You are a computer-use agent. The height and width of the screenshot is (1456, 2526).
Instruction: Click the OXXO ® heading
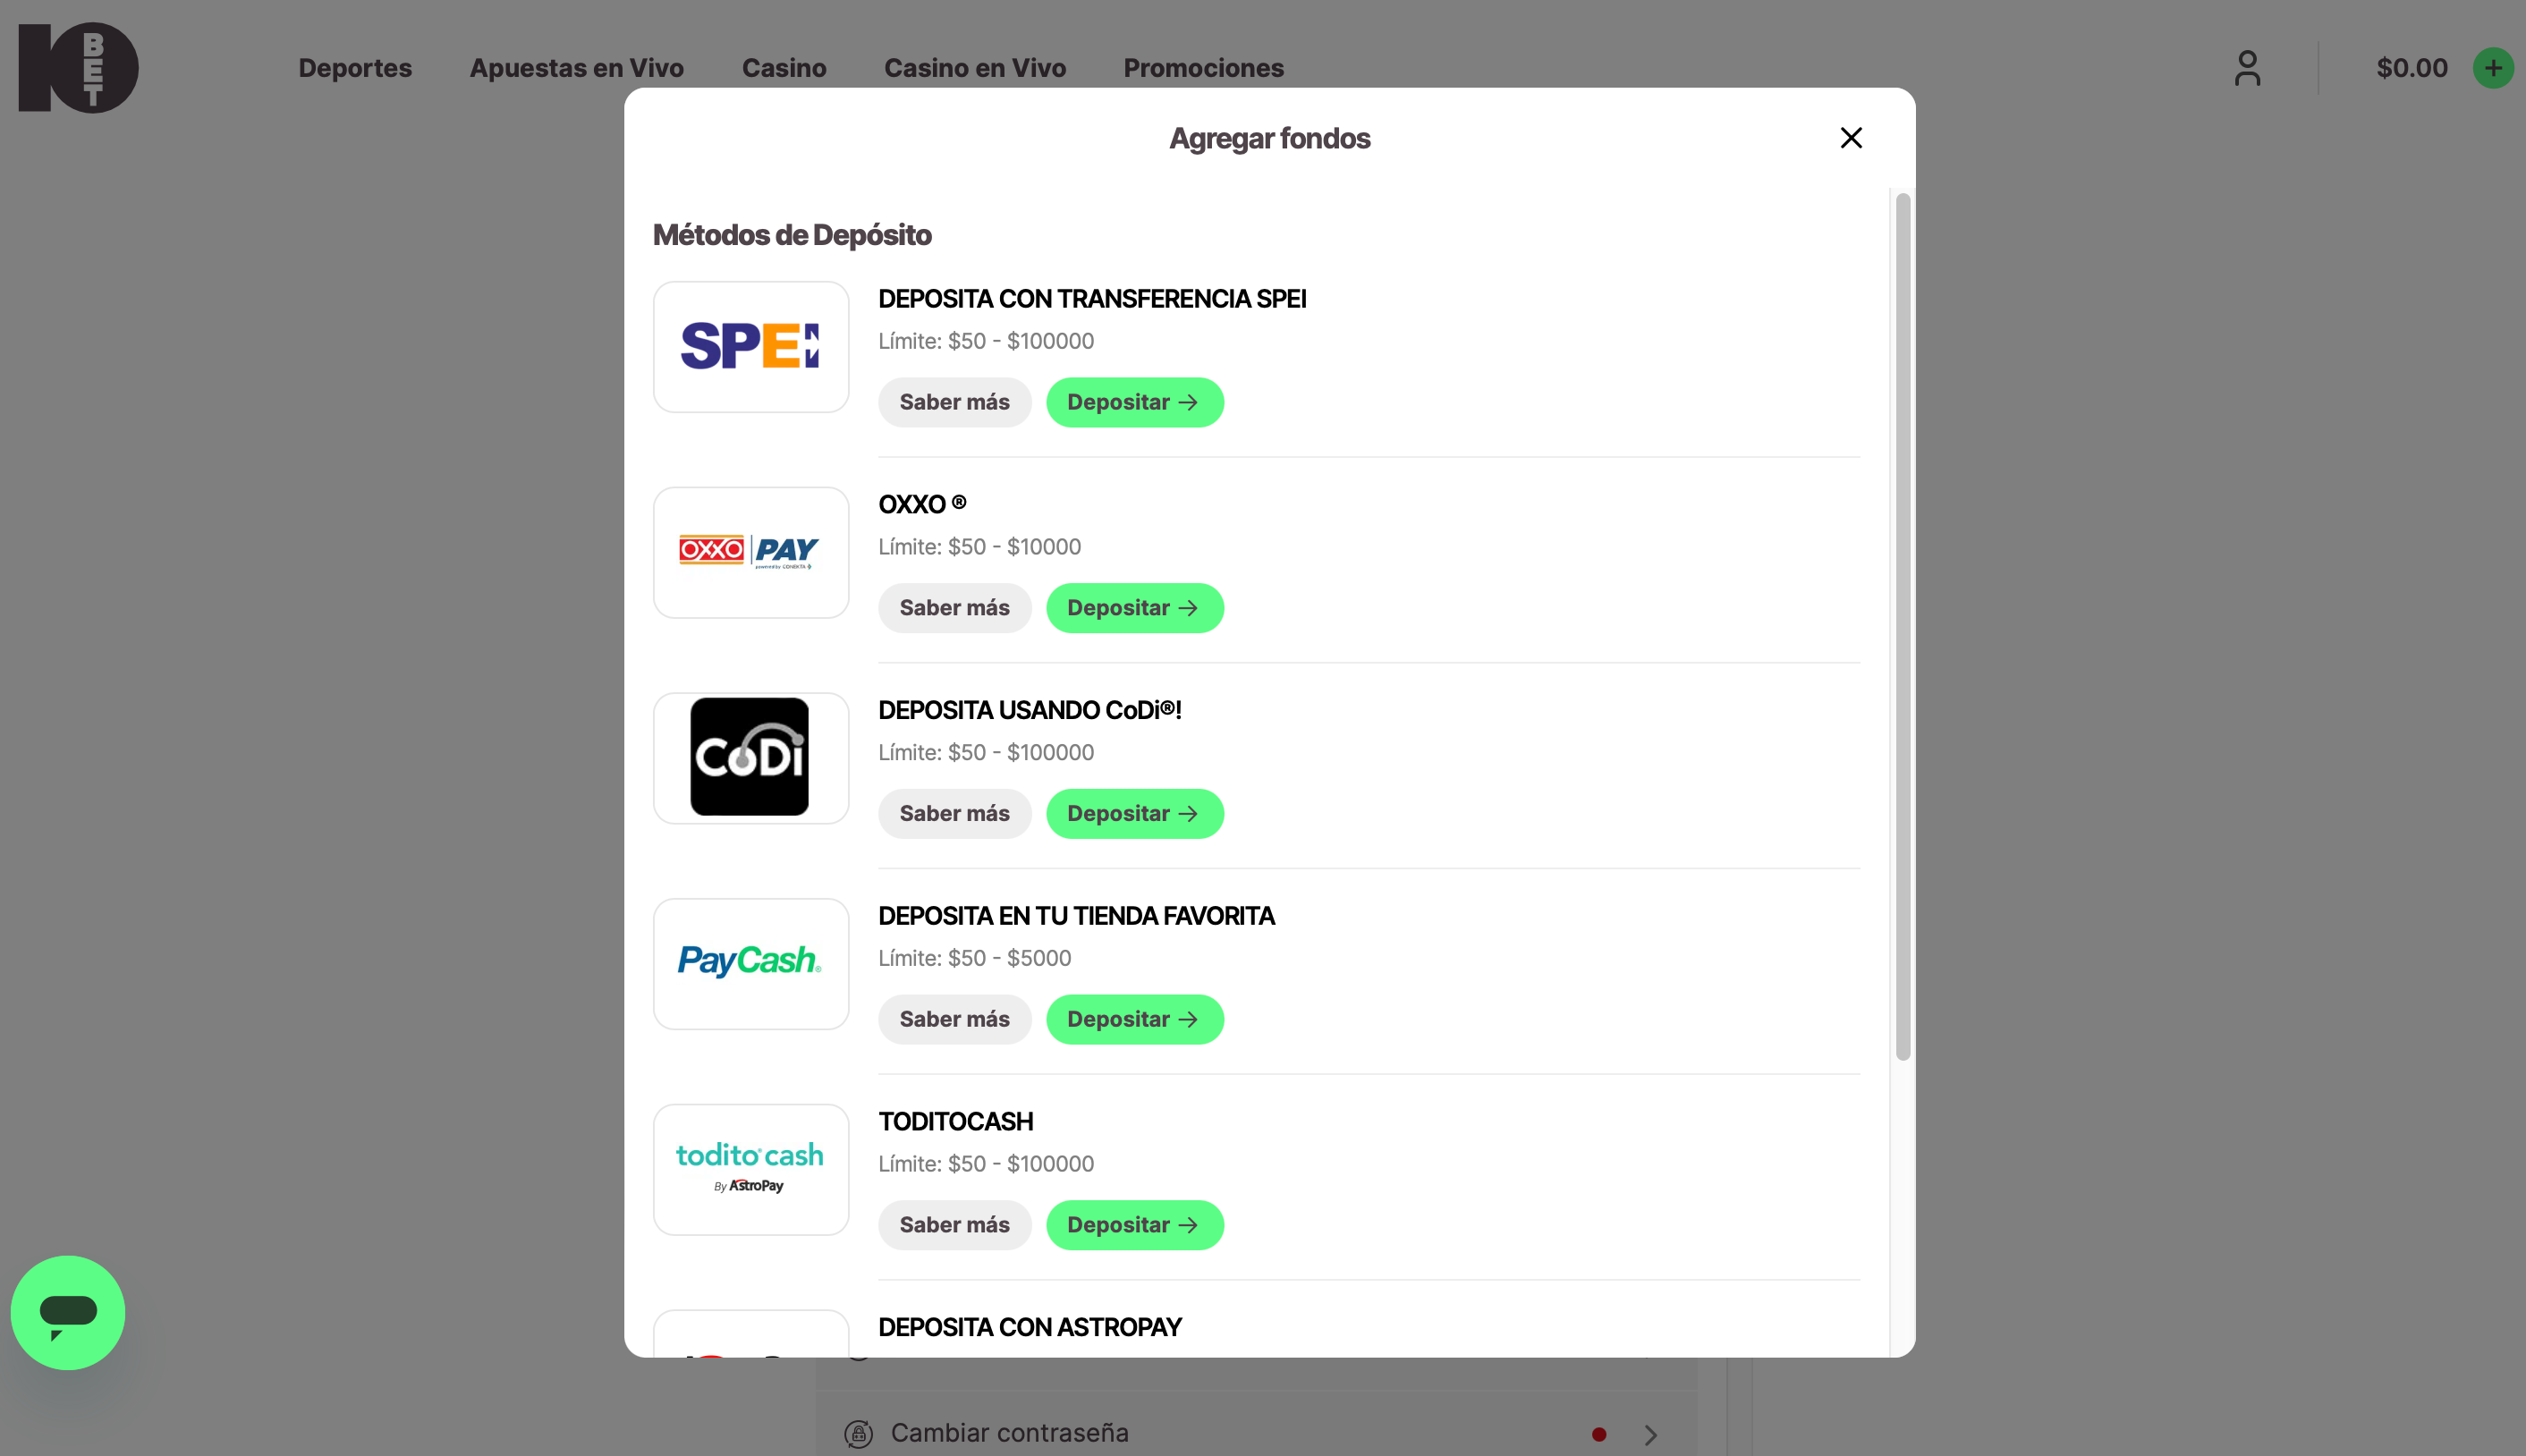[x=922, y=504]
